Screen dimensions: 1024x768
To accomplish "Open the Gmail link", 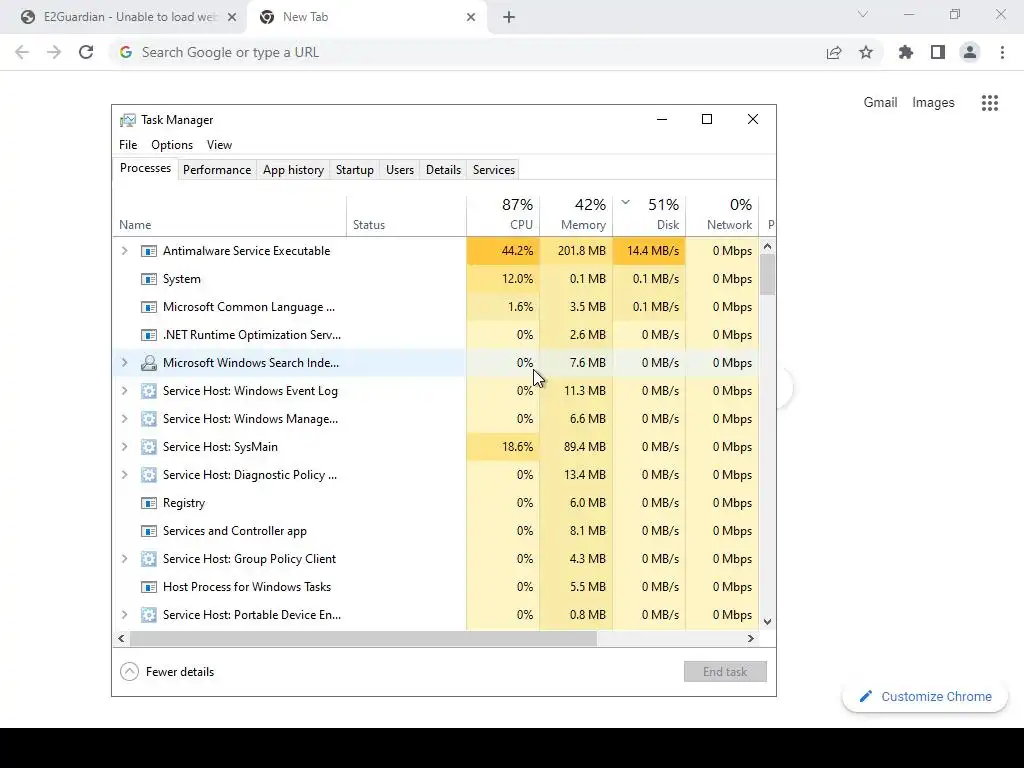I will [880, 103].
